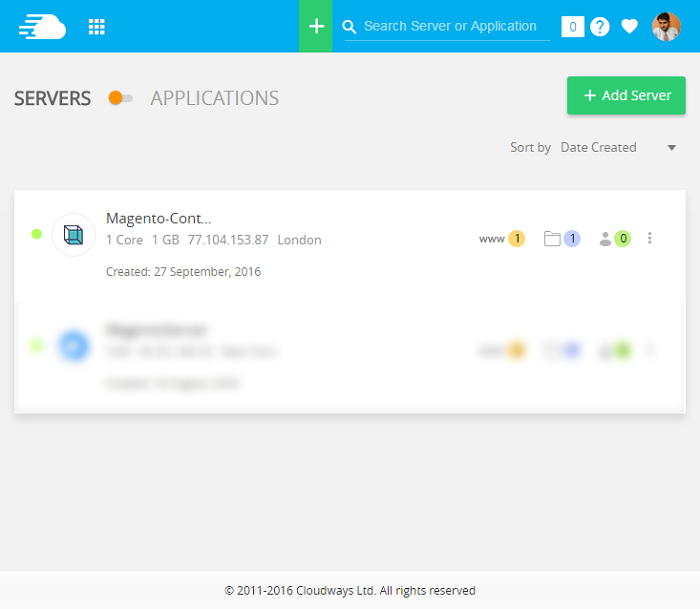Open the three-dot menu for Magento-Cont...
The width and height of the screenshot is (700, 609).
pos(650,238)
